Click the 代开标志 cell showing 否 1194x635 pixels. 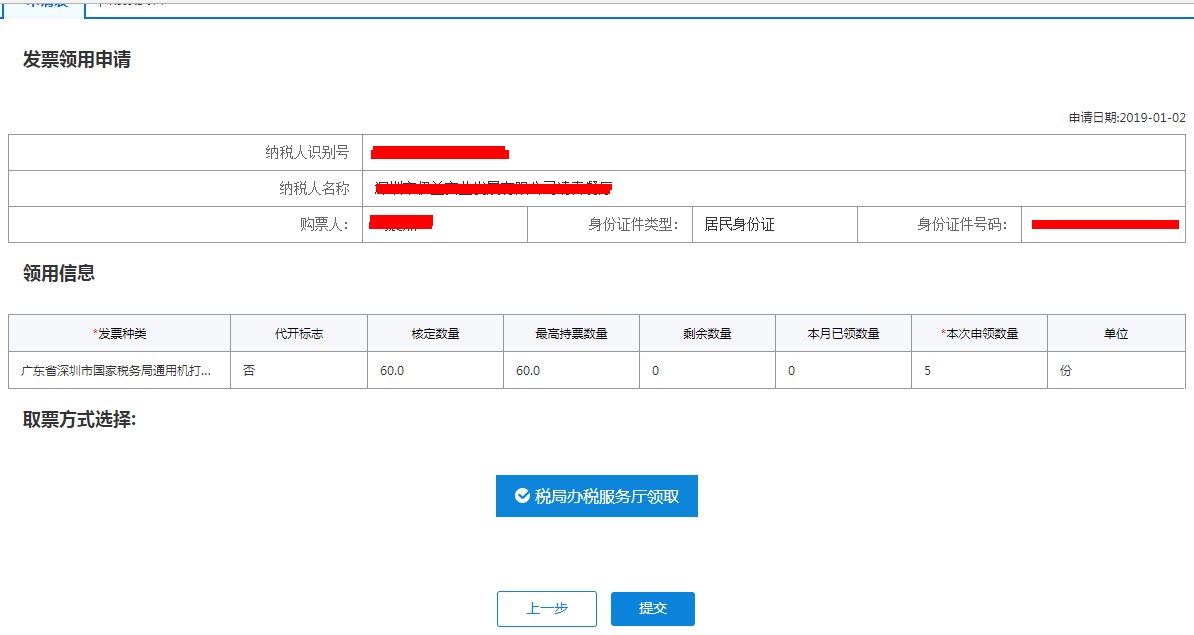point(296,369)
